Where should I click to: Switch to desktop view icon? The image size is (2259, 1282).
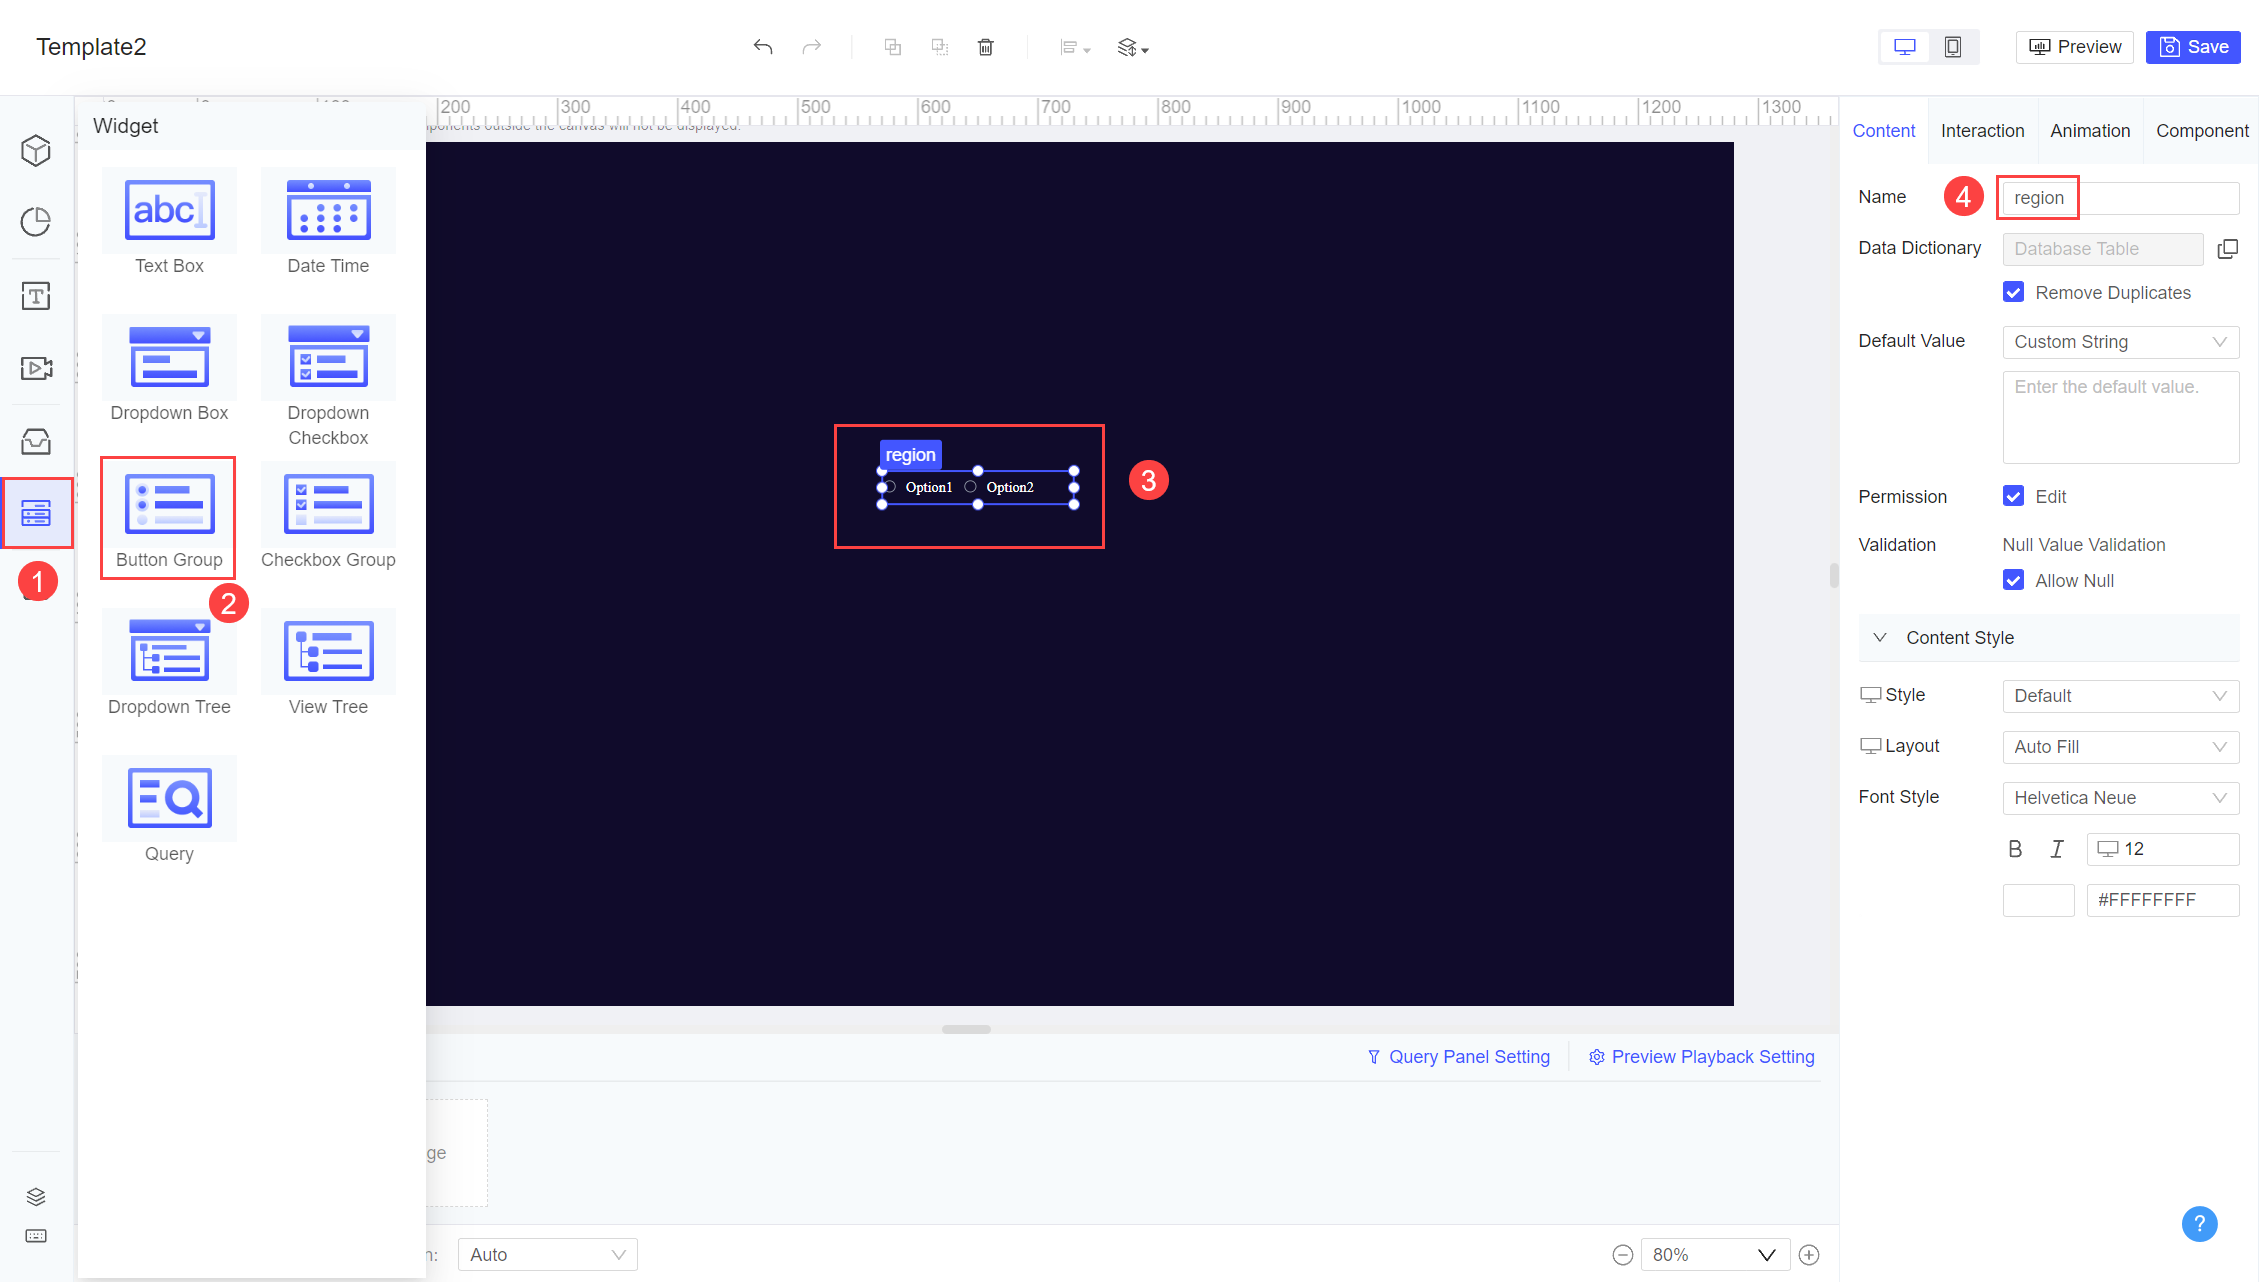(x=1905, y=47)
